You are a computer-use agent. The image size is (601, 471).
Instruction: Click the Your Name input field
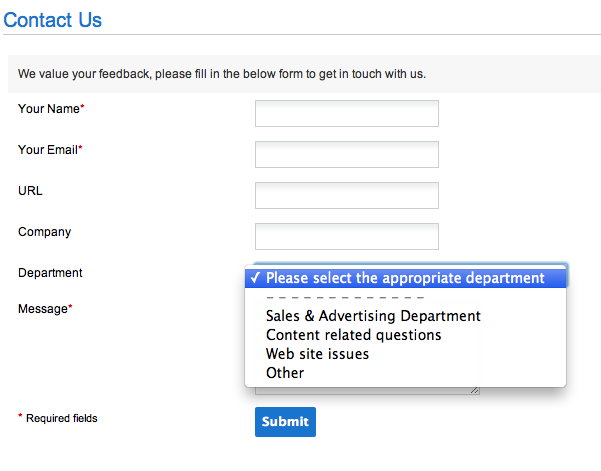point(346,113)
